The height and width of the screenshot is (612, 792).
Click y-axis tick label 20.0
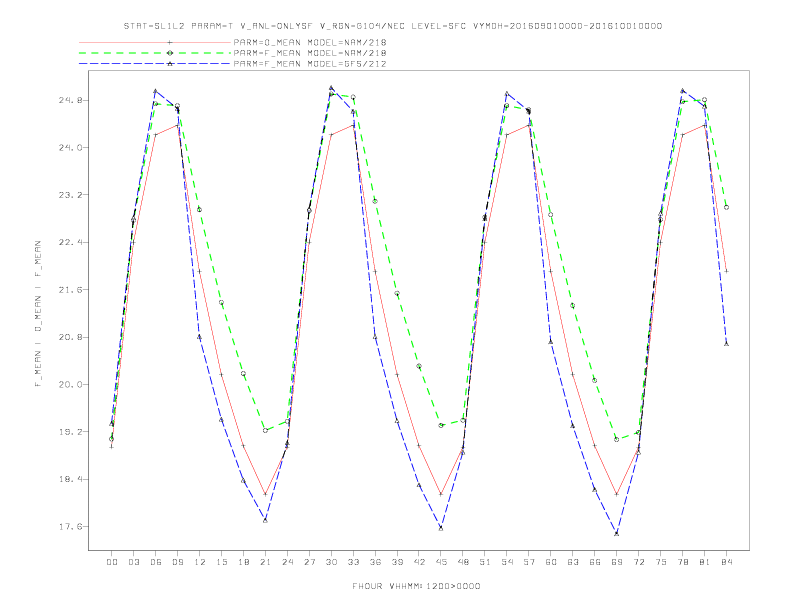pyautogui.click(x=71, y=385)
